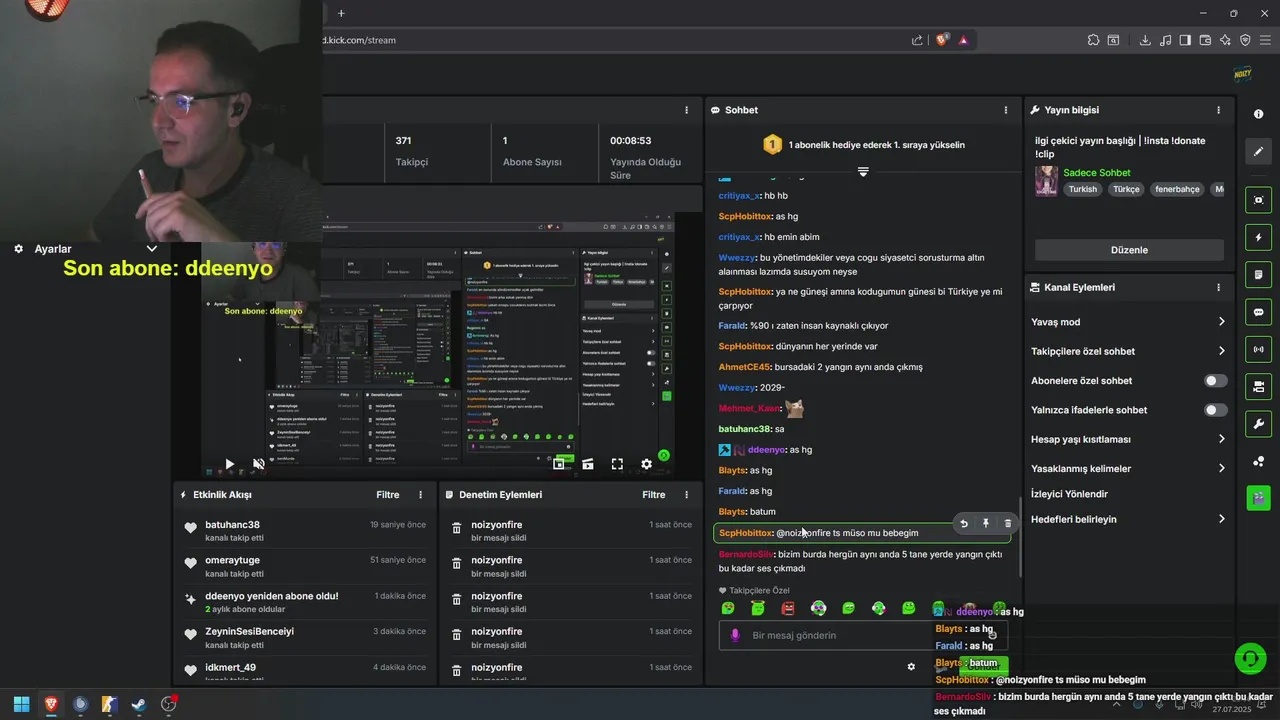Click Filtre in Denetim Eylemleri panel

coord(654,495)
